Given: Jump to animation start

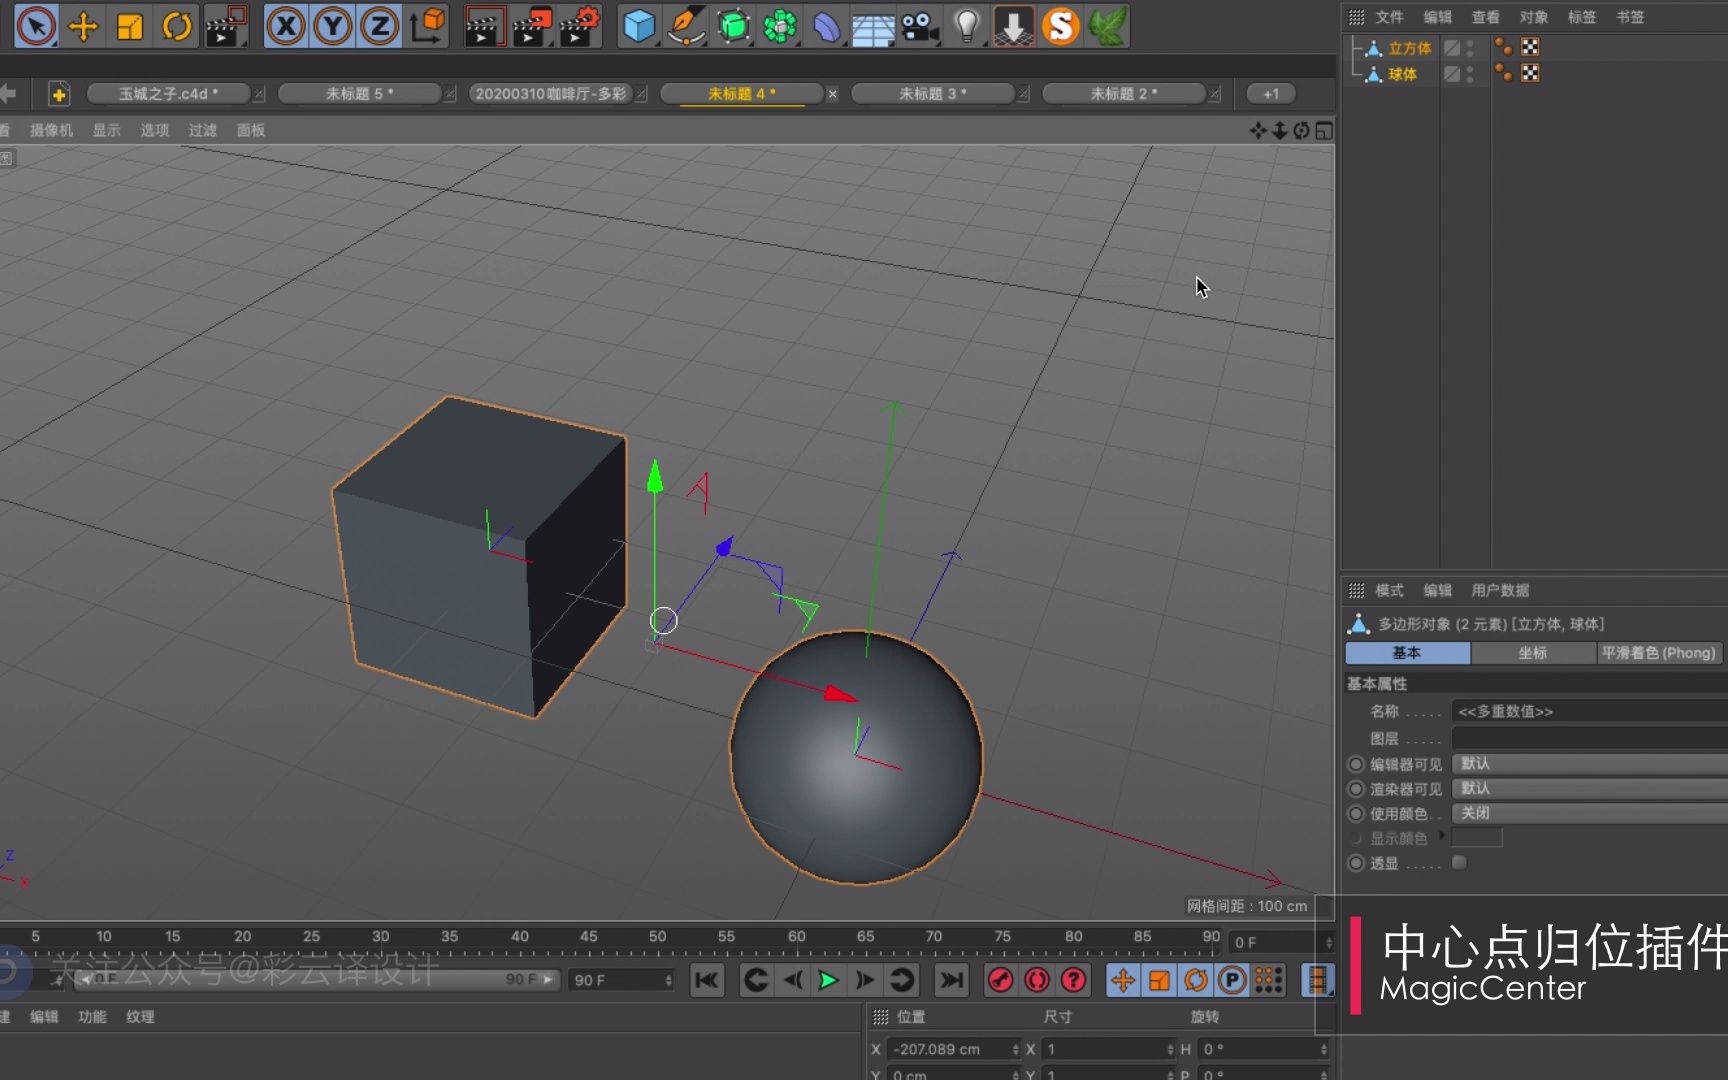Looking at the screenshot, I should [x=706, y=981].
